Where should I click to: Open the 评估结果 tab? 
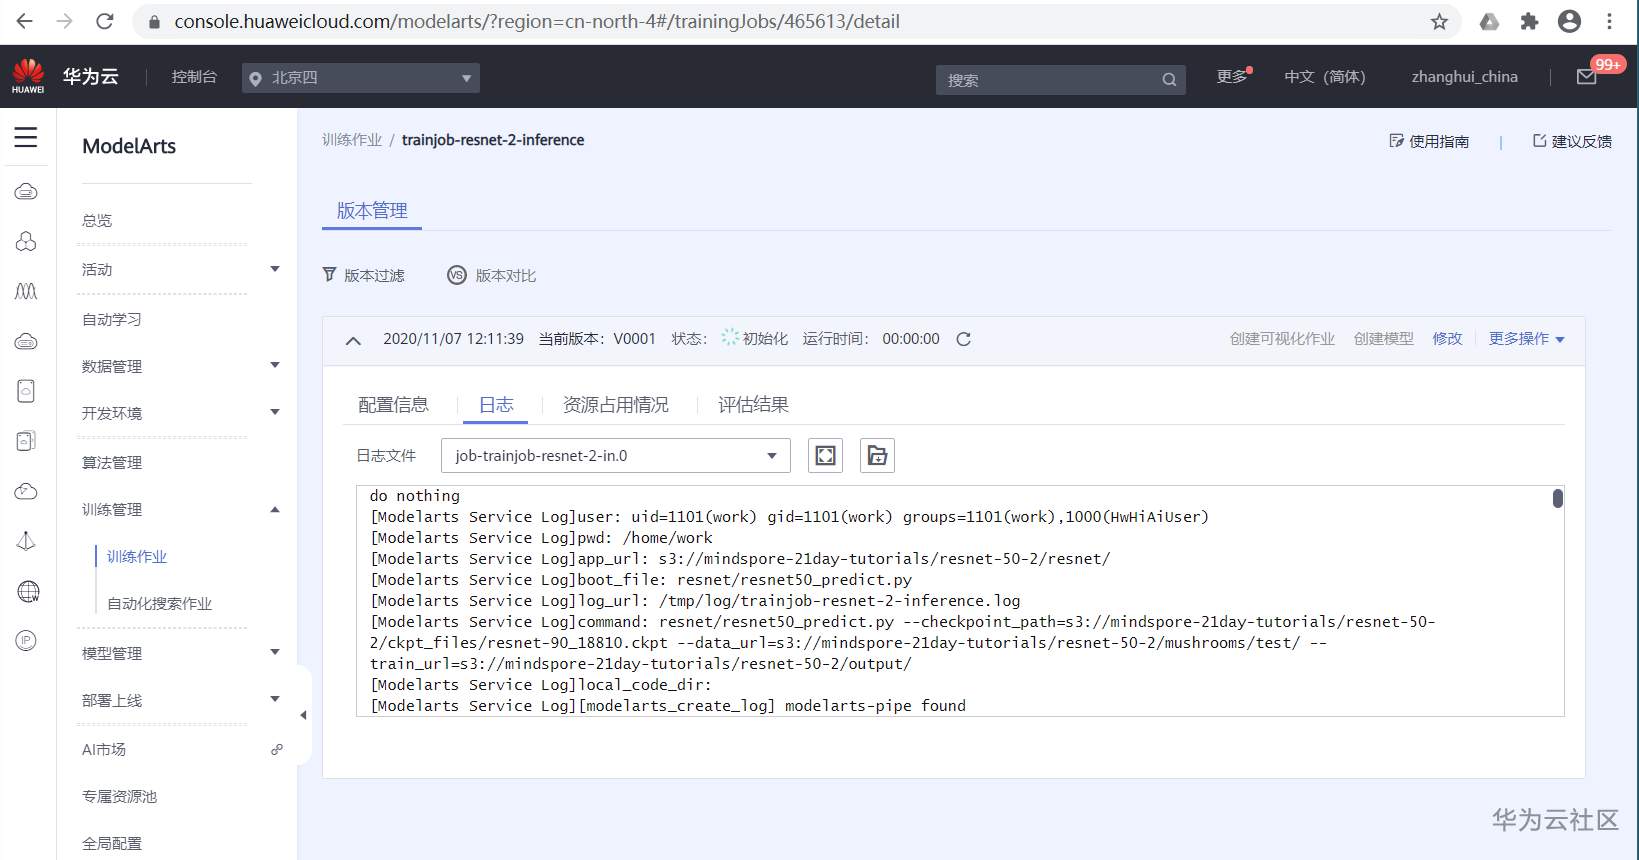[753, 405]
